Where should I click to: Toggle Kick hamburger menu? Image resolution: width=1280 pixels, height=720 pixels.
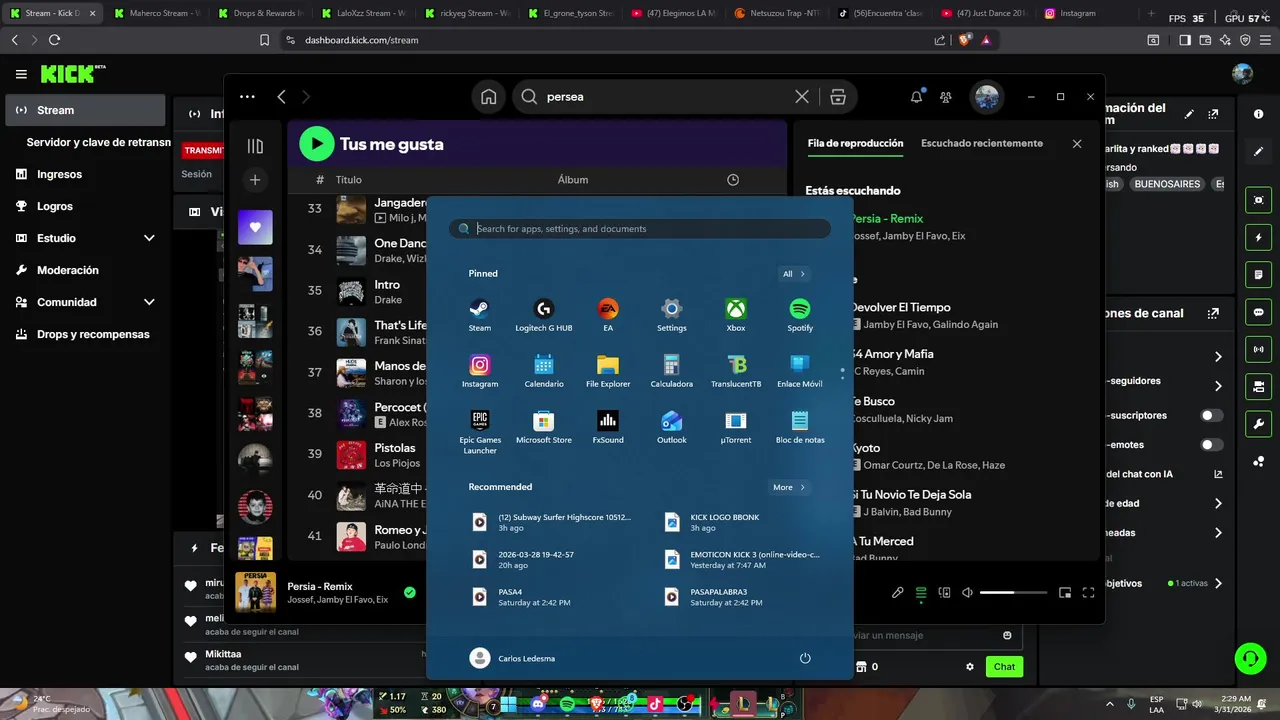tap(21, 74)
